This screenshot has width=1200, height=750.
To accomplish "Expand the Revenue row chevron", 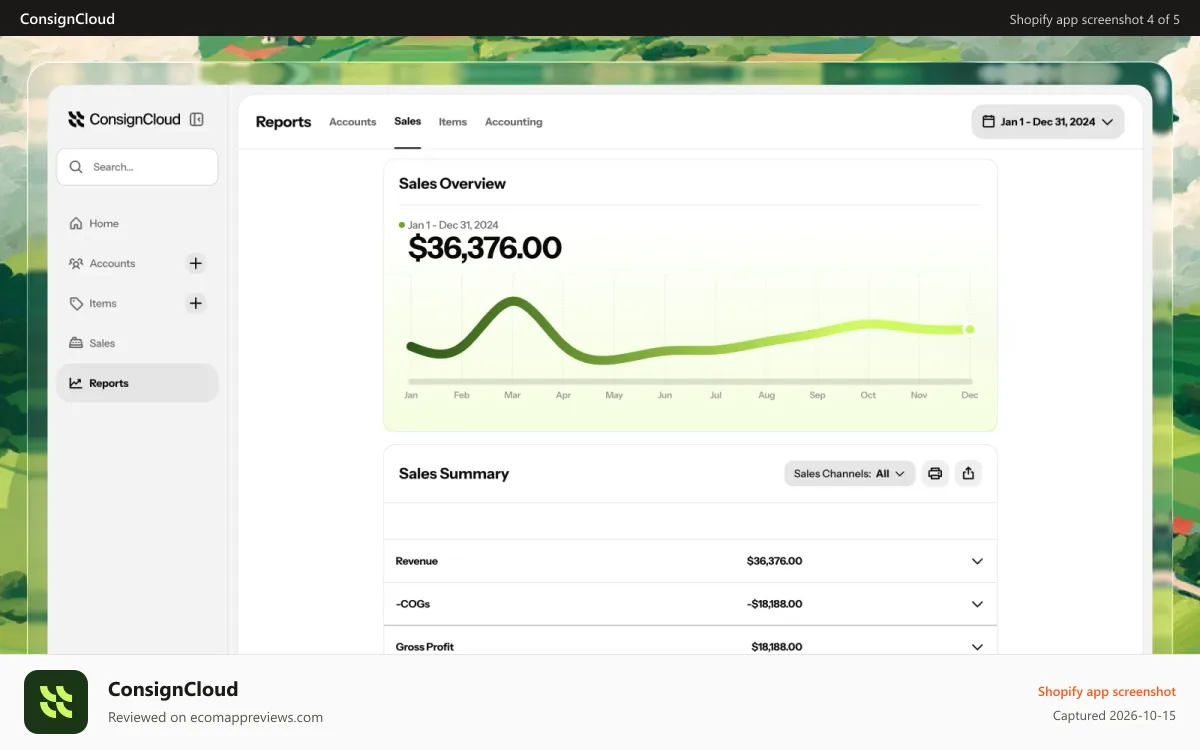I will (x=978, y=561).
